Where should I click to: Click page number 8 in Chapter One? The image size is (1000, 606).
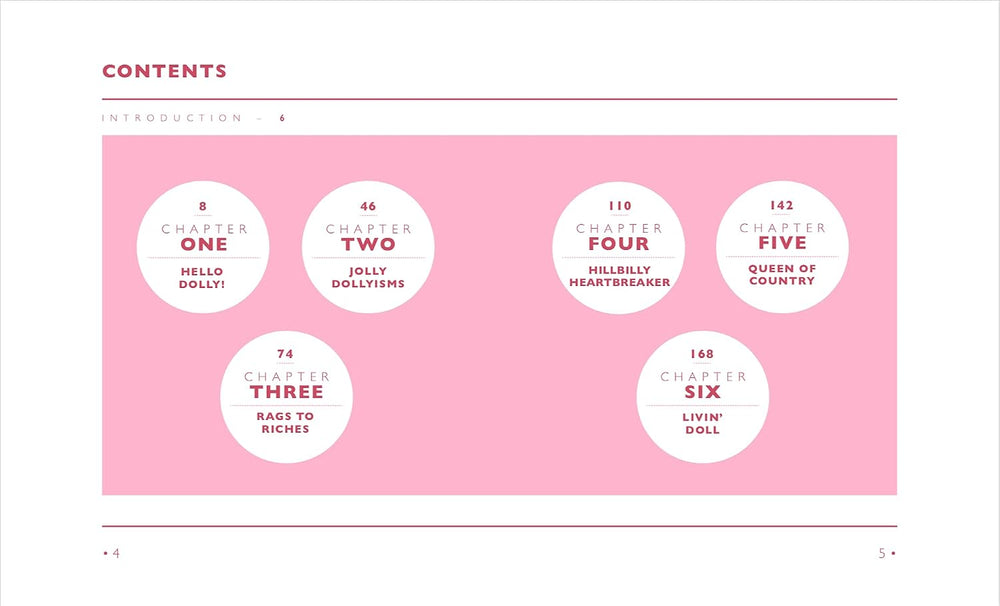[x=203, y=206]
